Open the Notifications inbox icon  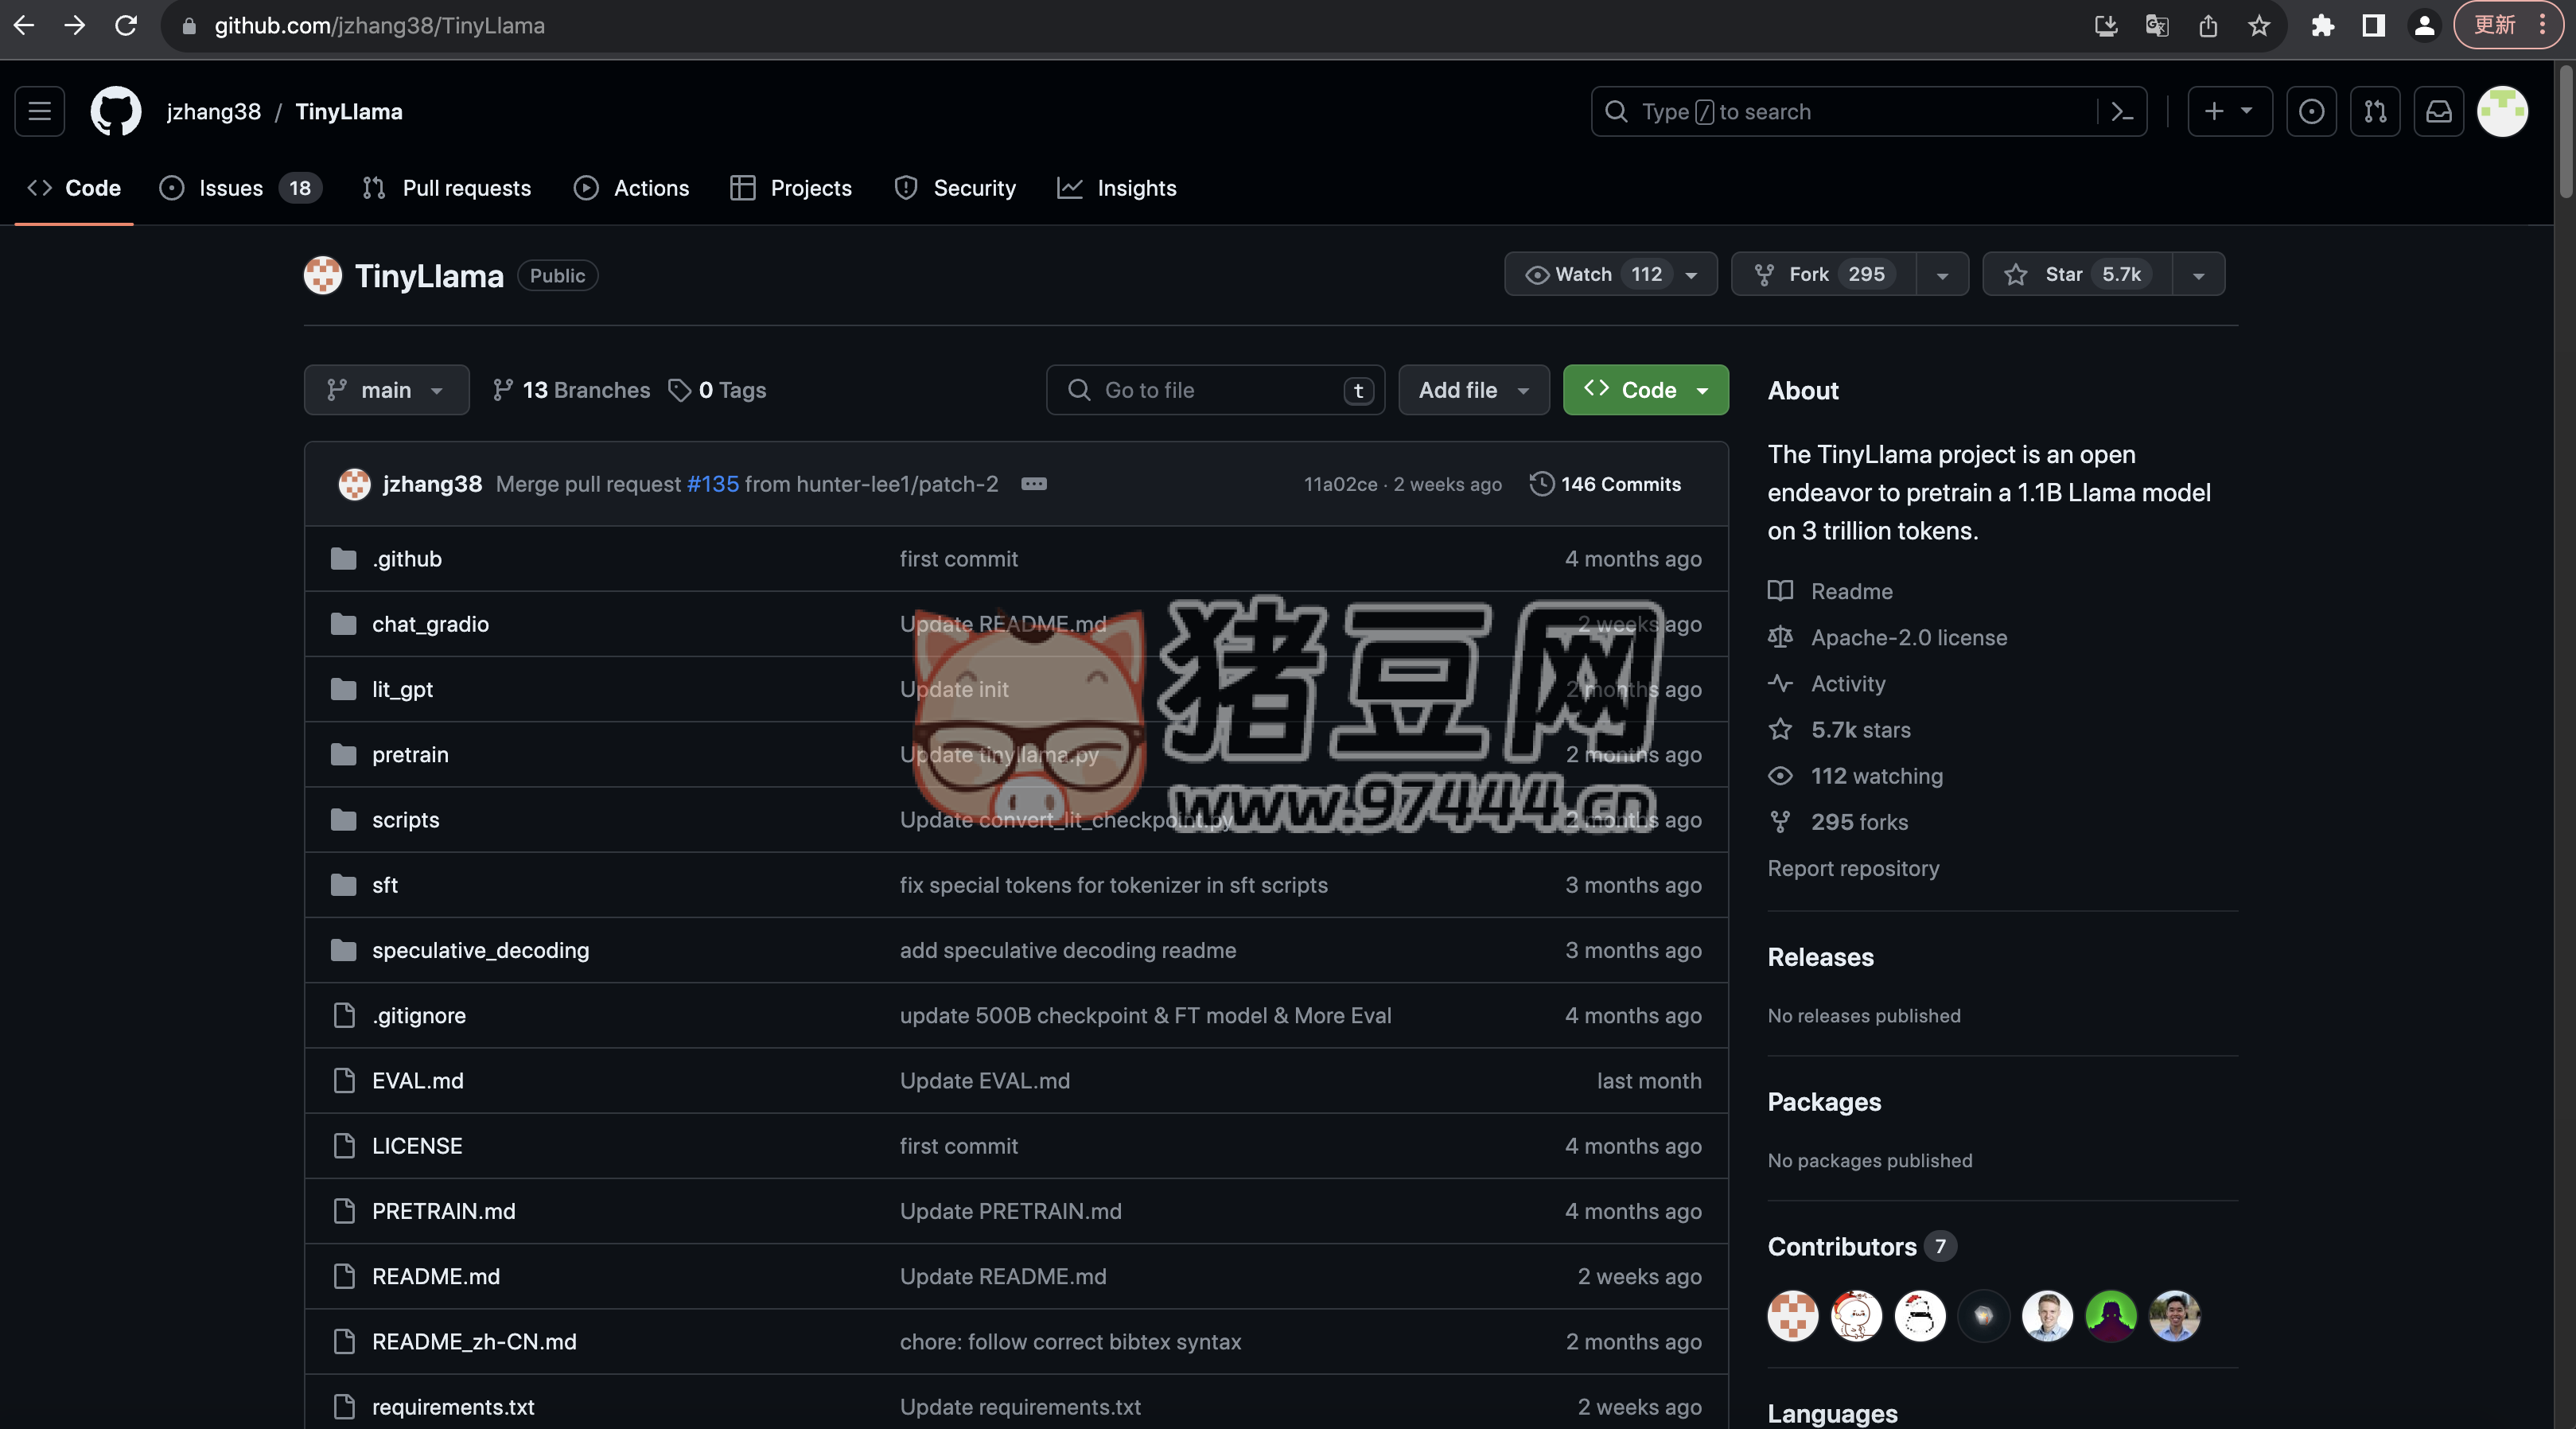pos(2439,111)
